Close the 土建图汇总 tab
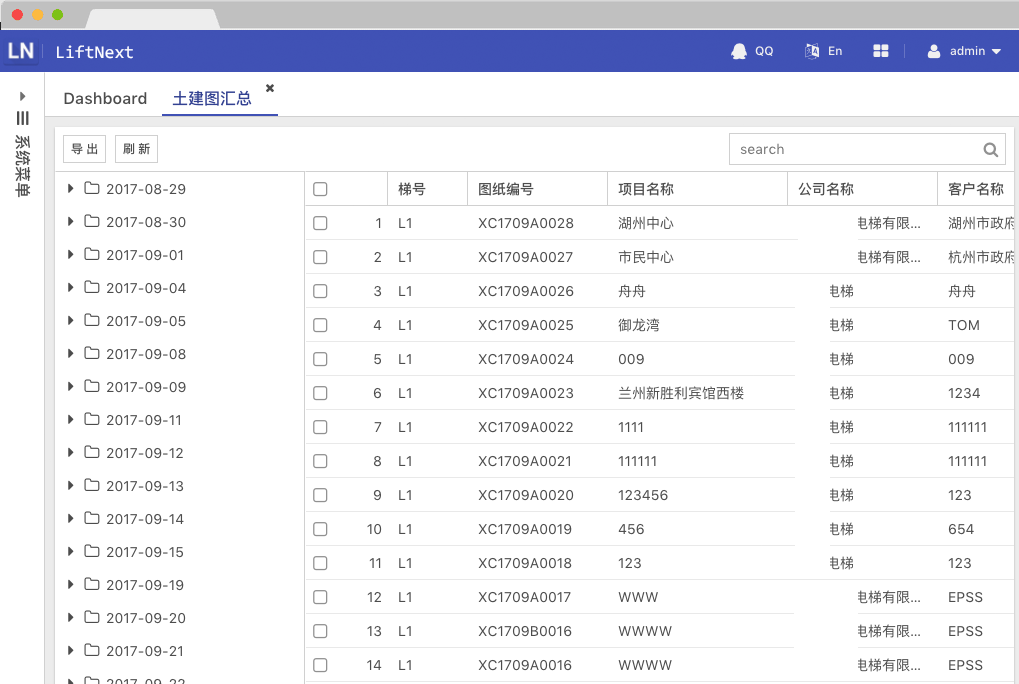This screenshot has width=1019, height=684. (270, 88)
